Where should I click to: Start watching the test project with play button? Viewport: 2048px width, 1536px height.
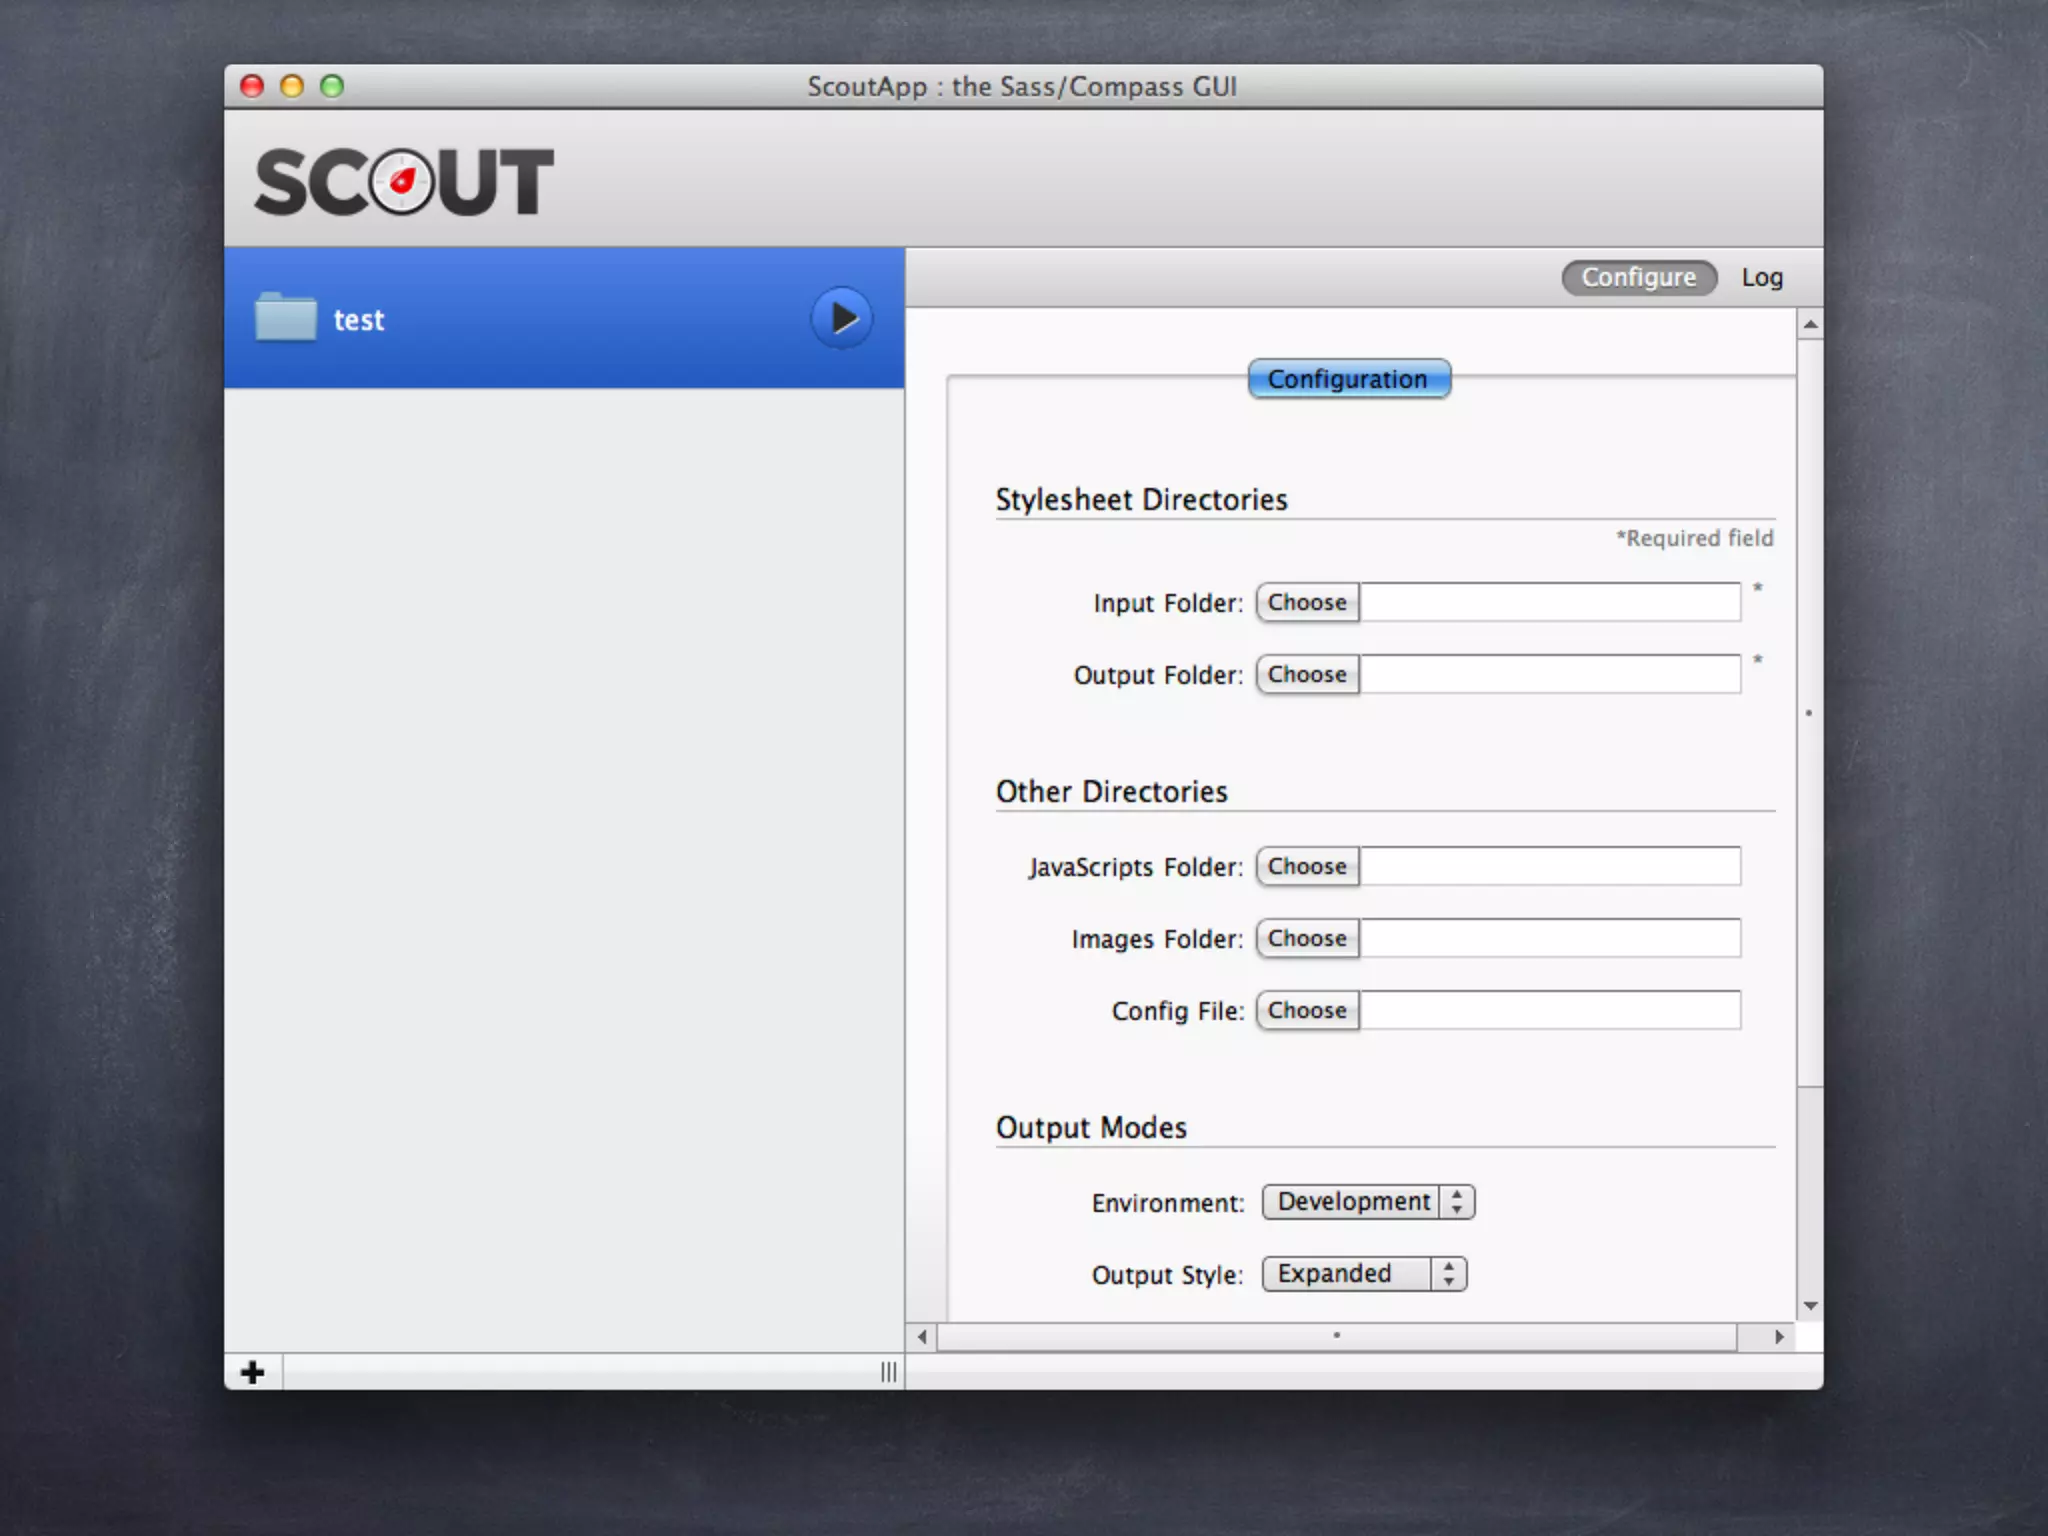(841, 318)
